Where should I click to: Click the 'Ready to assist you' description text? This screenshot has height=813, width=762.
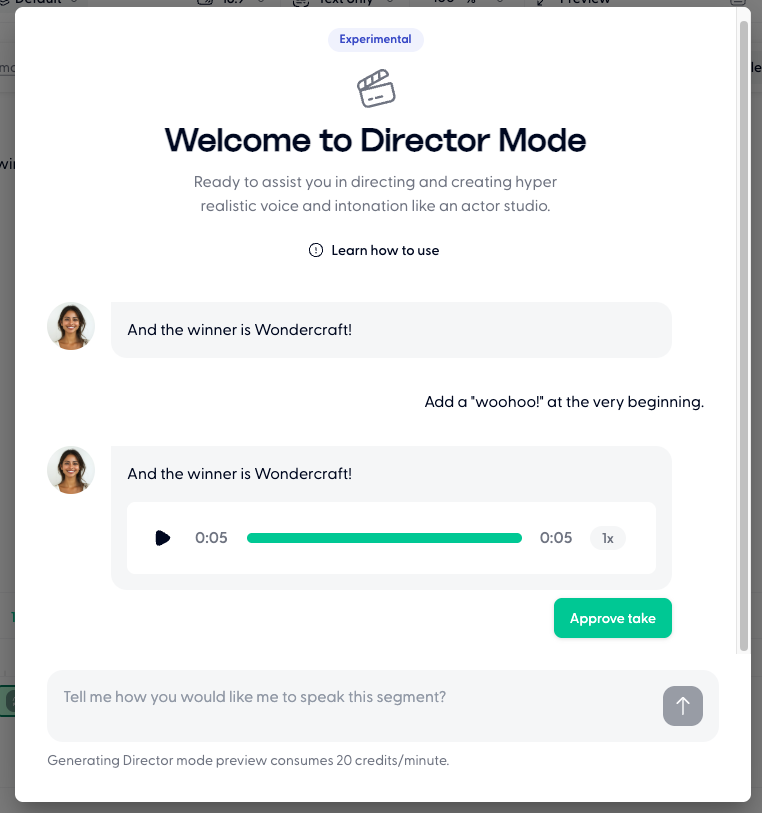click(375, 194)
